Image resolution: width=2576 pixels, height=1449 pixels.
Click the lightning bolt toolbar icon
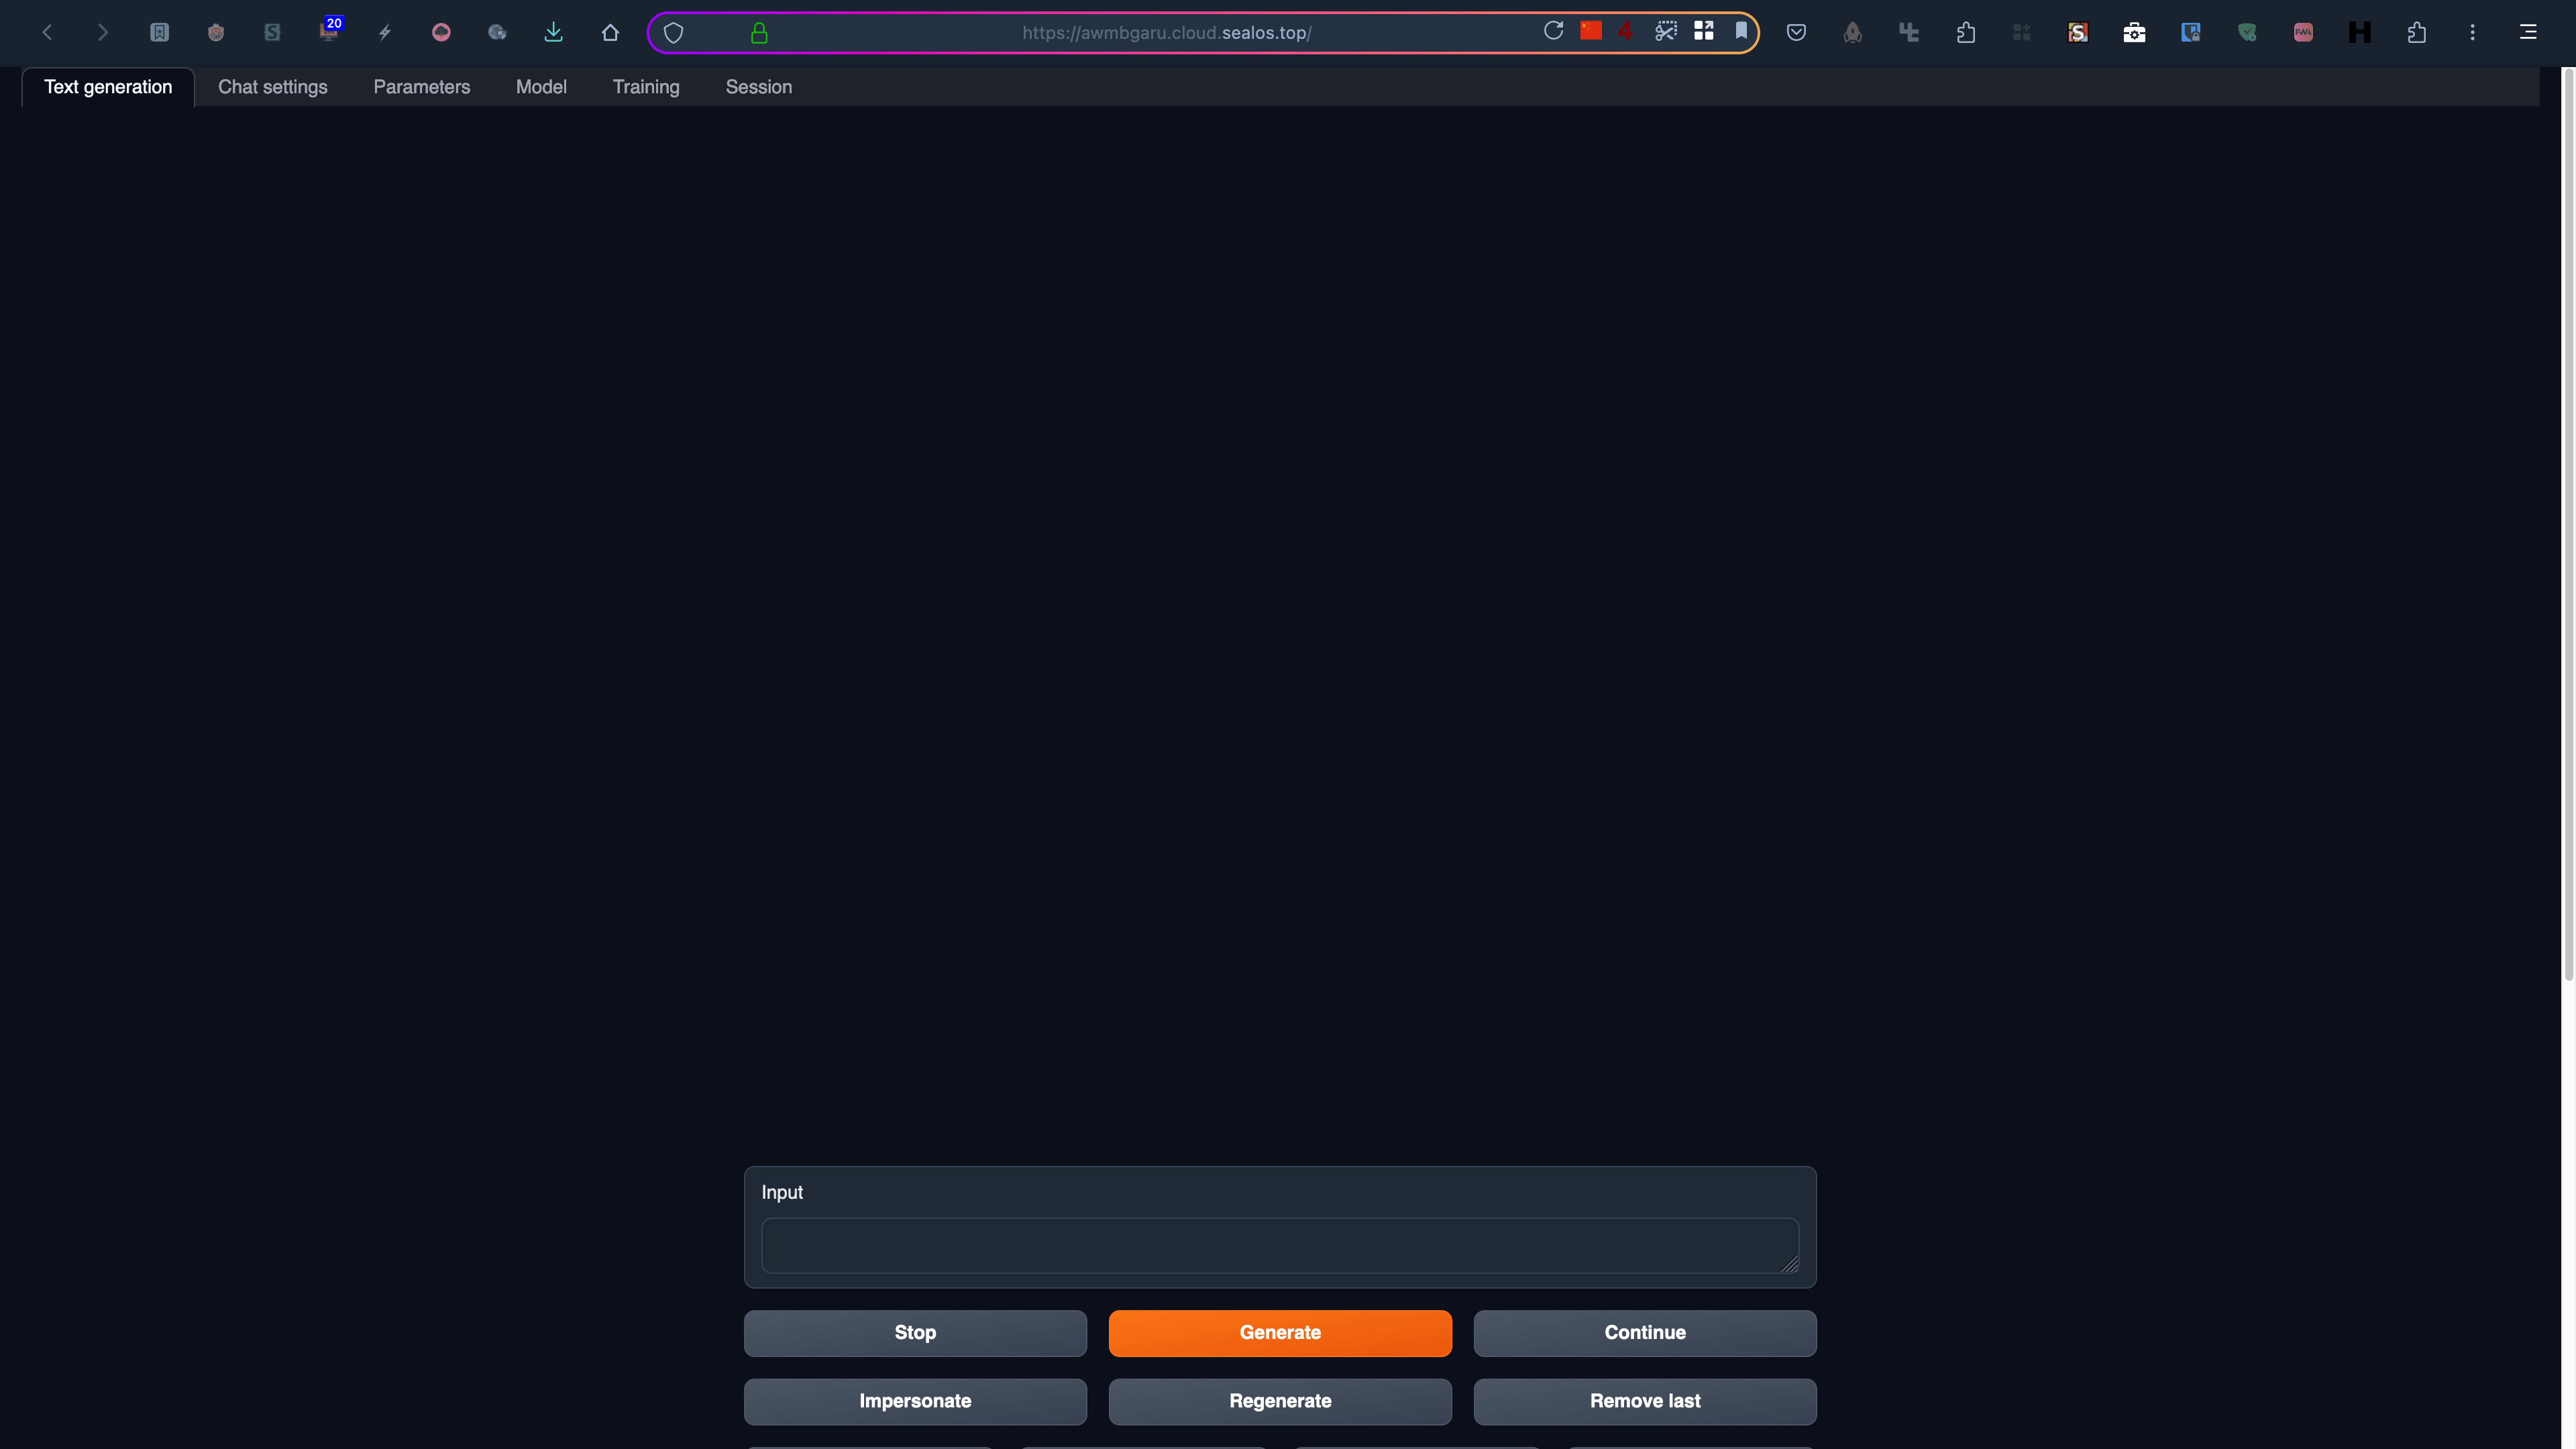point(385,33)
